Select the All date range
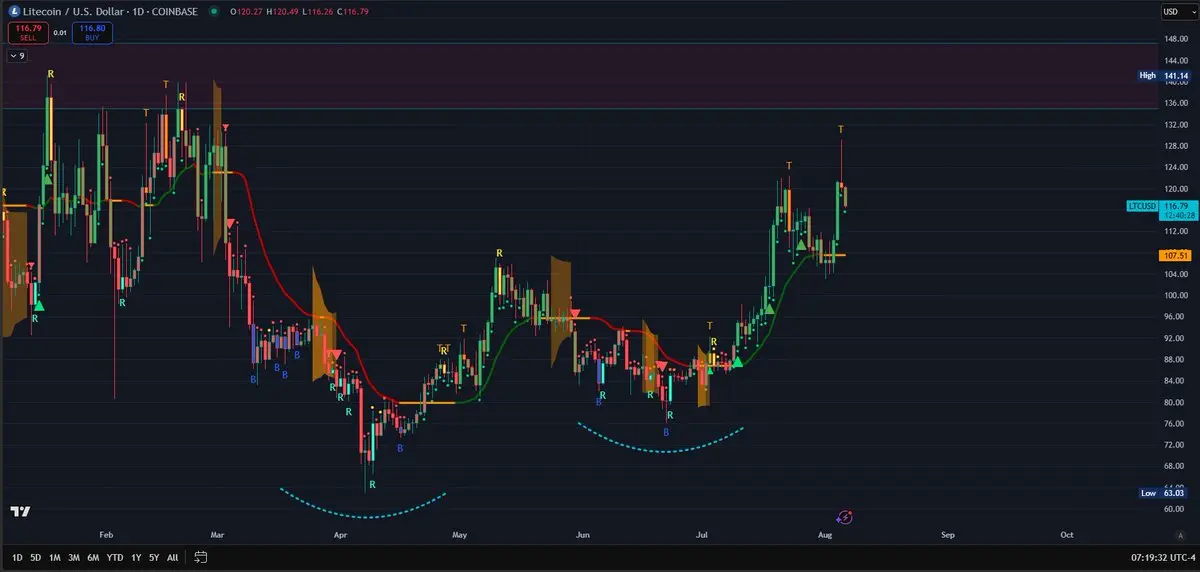The image size is (1200, 572). click(172, 557)
